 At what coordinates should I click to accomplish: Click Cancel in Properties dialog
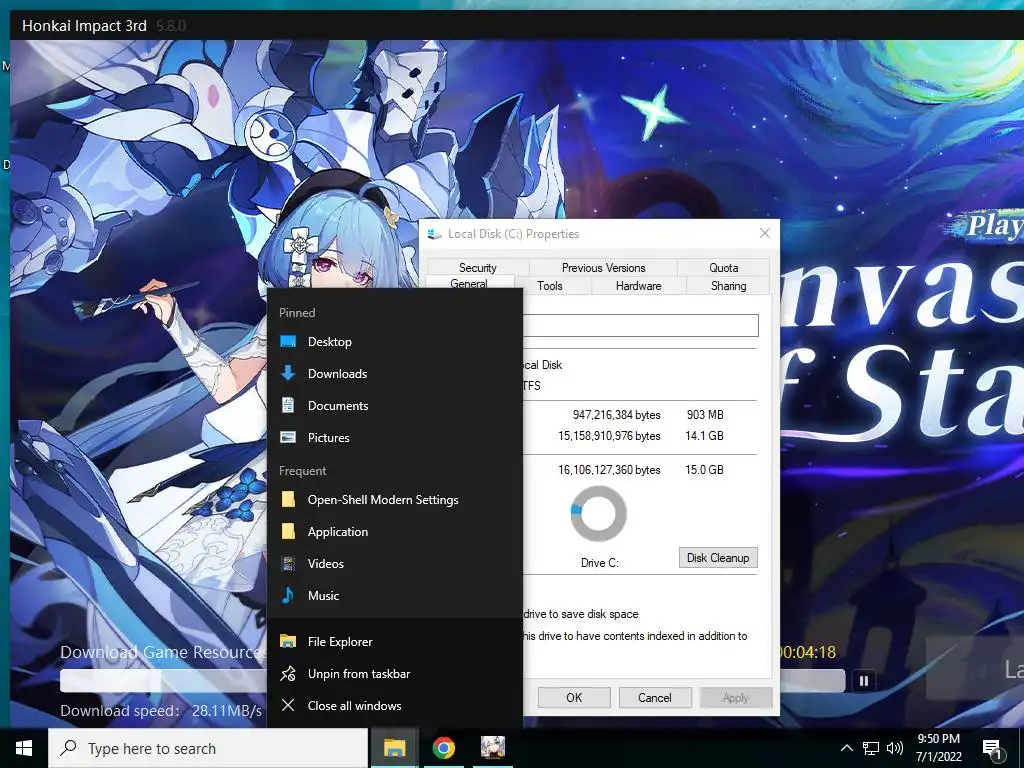point(654,697)
